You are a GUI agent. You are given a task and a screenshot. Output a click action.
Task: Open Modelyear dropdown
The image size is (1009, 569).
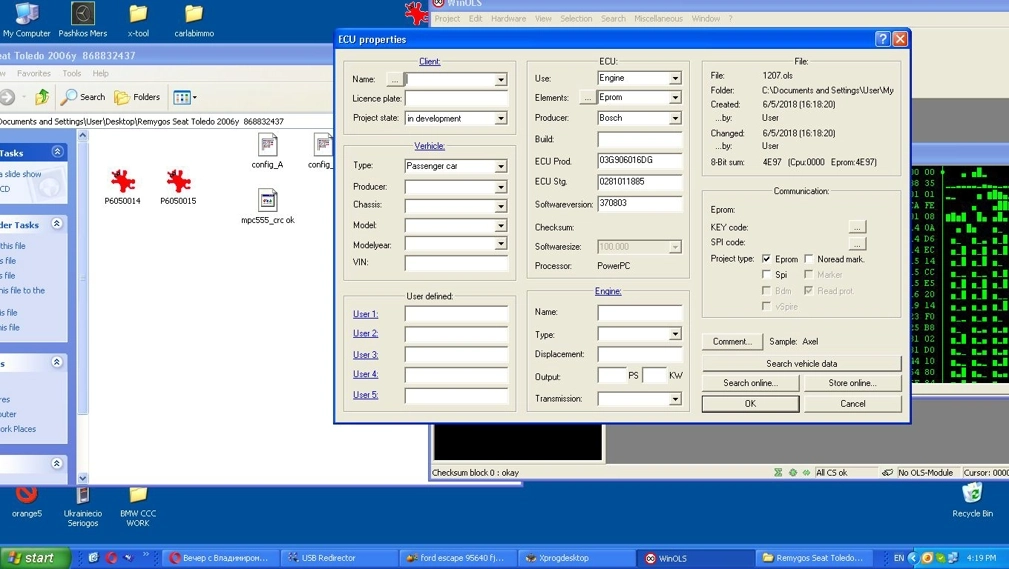(501, 244)
